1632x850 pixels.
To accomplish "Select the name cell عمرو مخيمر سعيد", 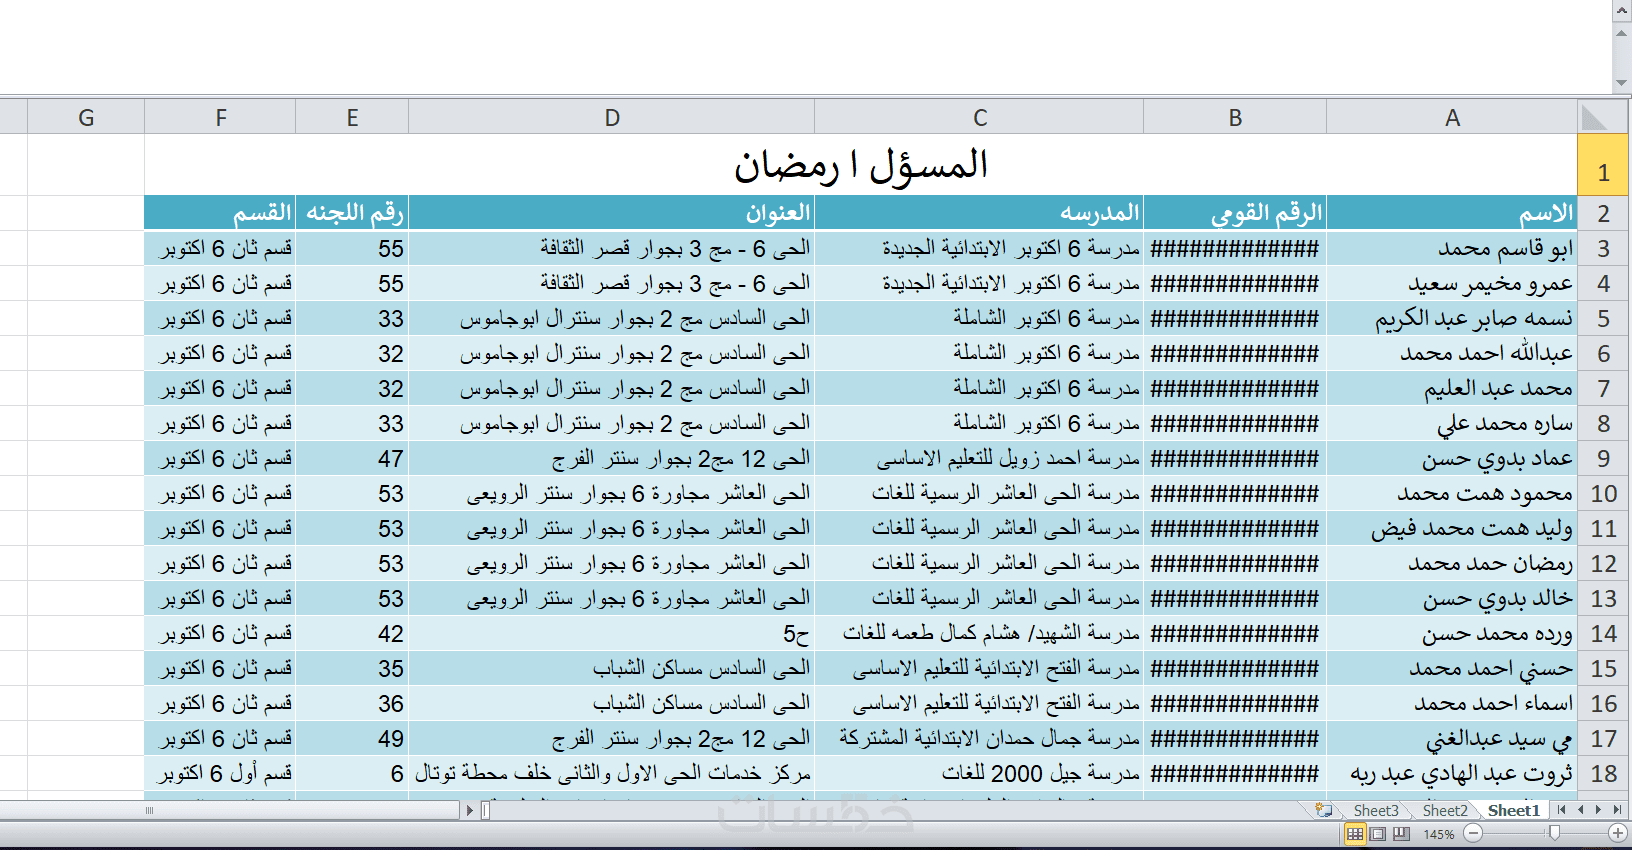I will point(1452,283).
